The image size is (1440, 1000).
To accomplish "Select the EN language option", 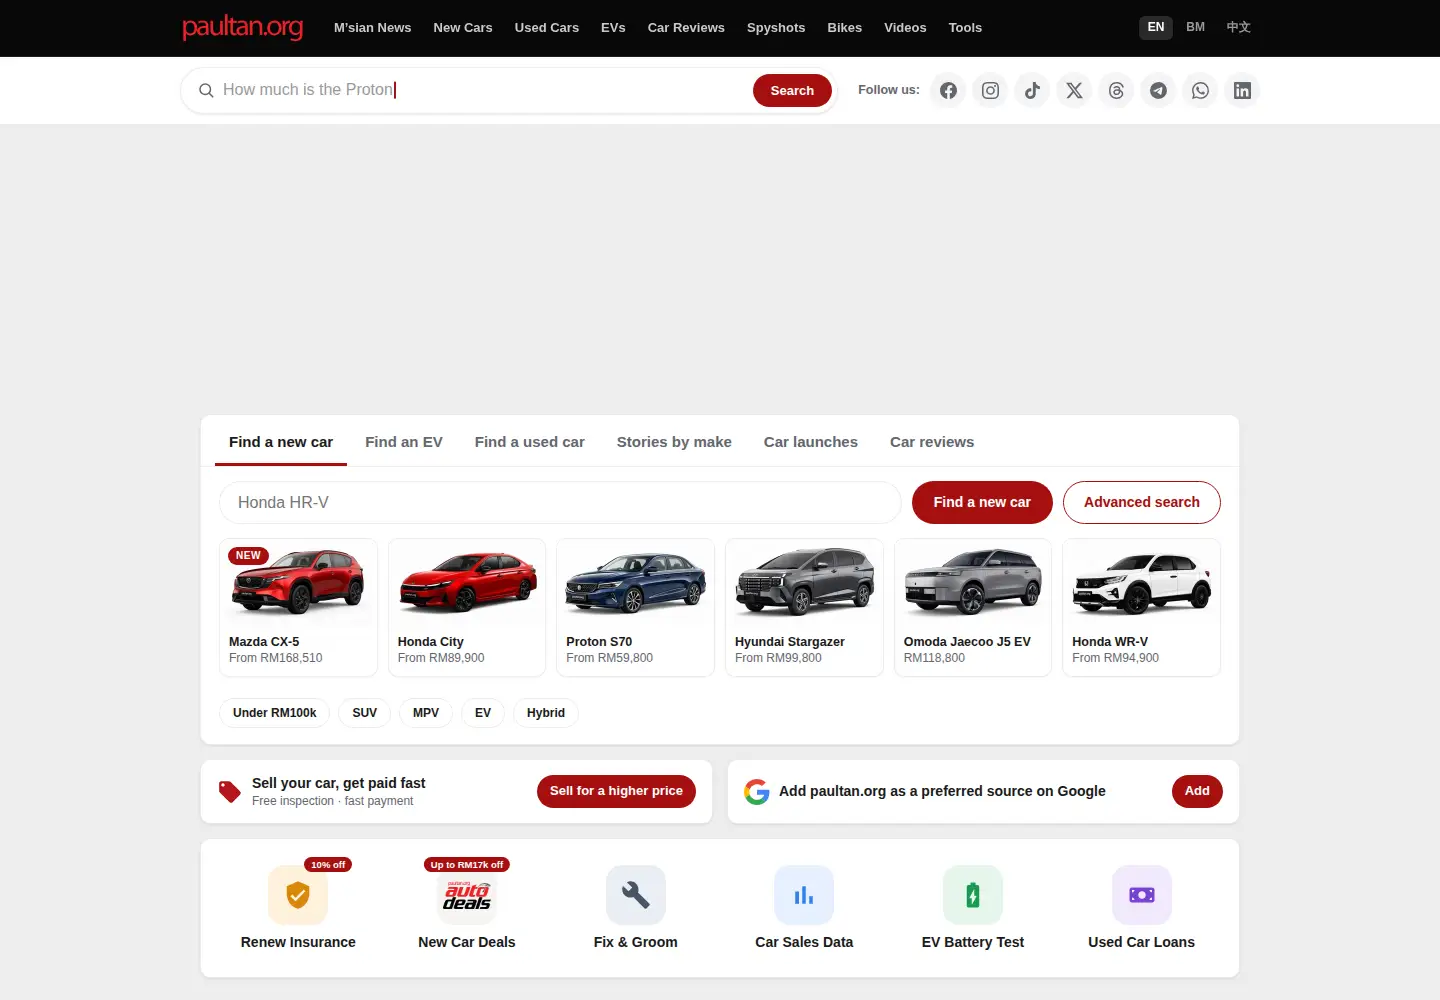I will point(1156,27).
